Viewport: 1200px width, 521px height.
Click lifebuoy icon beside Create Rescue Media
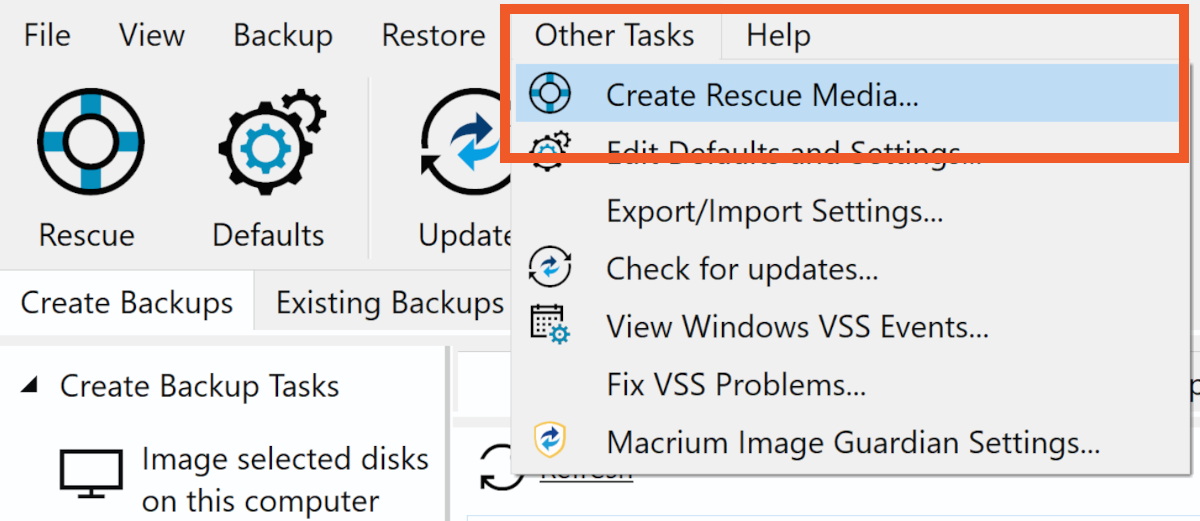(549, 95)
